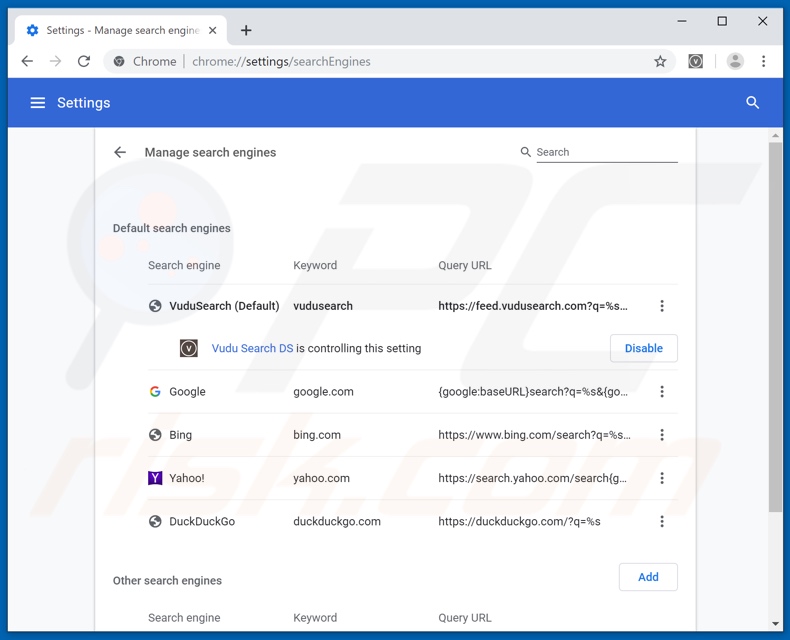
Task: Click the vertical scrollbar thumb
Action: point(775,328)
